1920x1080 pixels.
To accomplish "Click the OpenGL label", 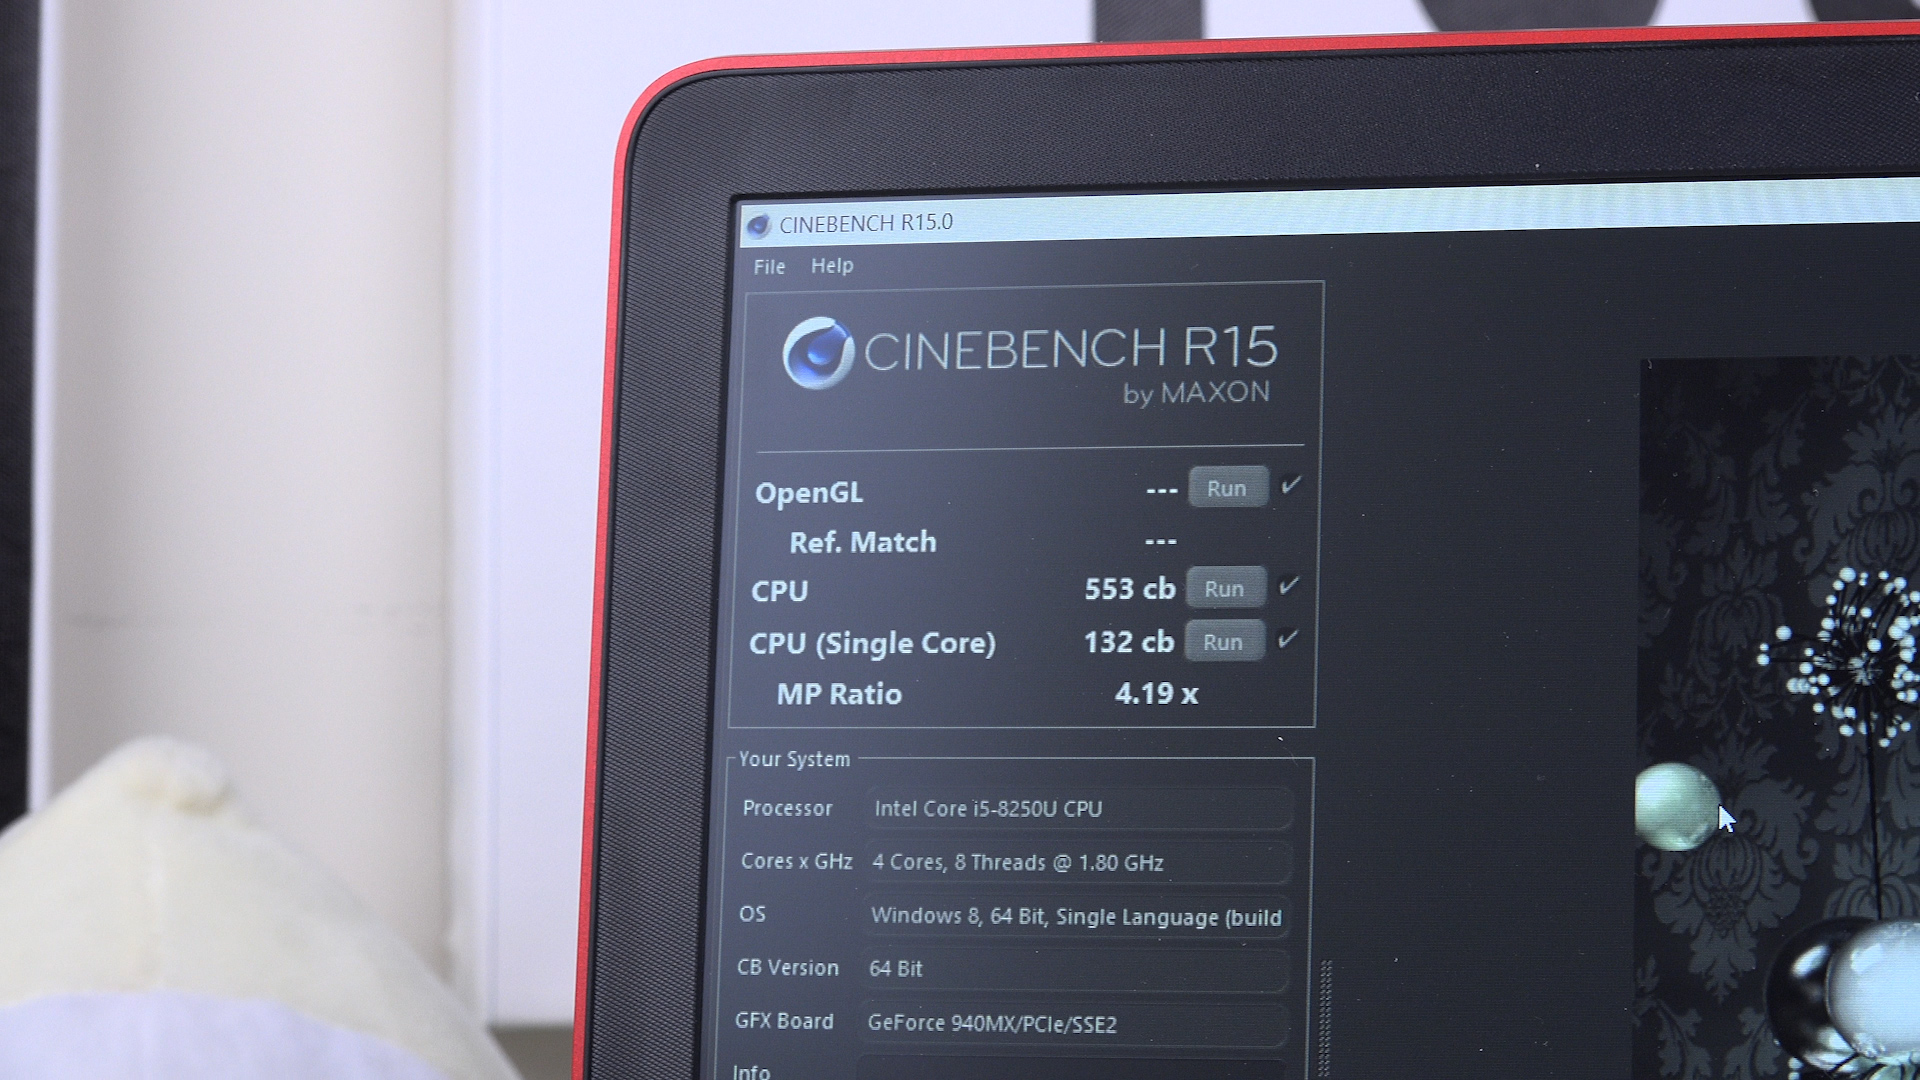I will click(809, 493).
